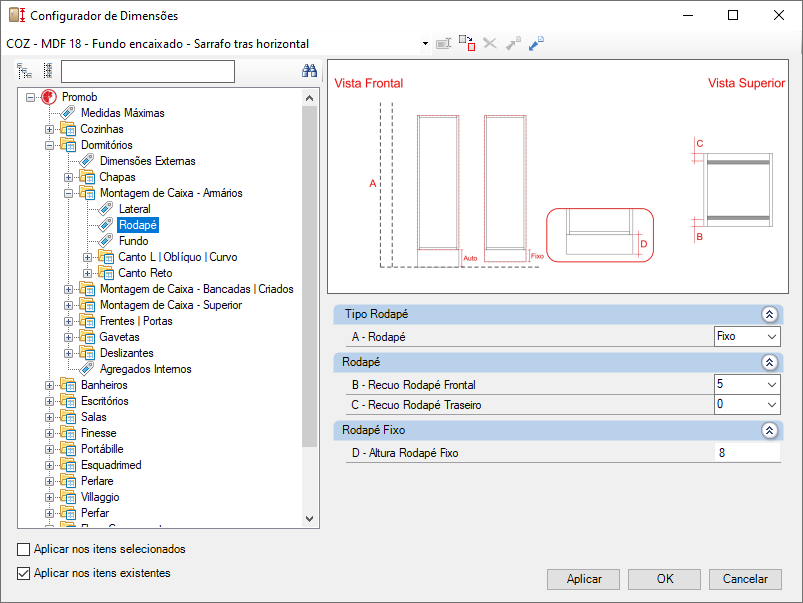803x603 pixels.
Task: Click the app icon in title bar
Action: point(17,15)
